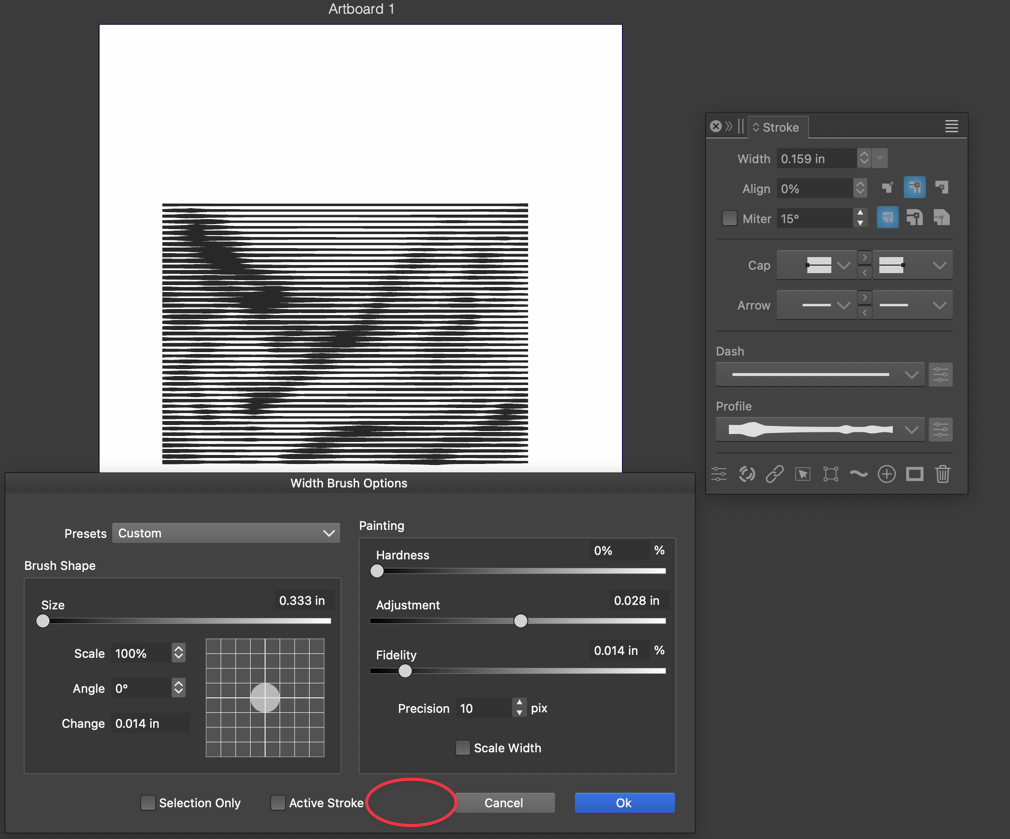Open the Presets dropdown showing Custom
The image size is (1010, 839).
tap(226, 533)
